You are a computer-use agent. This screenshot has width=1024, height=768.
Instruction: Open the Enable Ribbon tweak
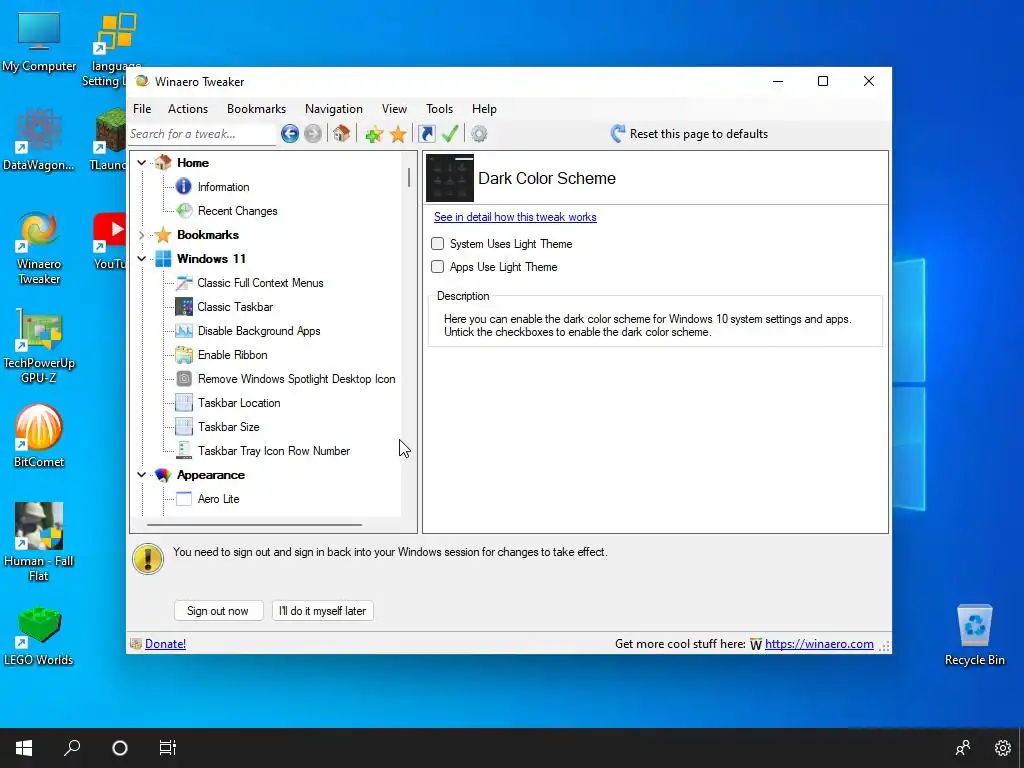(232, 355)
